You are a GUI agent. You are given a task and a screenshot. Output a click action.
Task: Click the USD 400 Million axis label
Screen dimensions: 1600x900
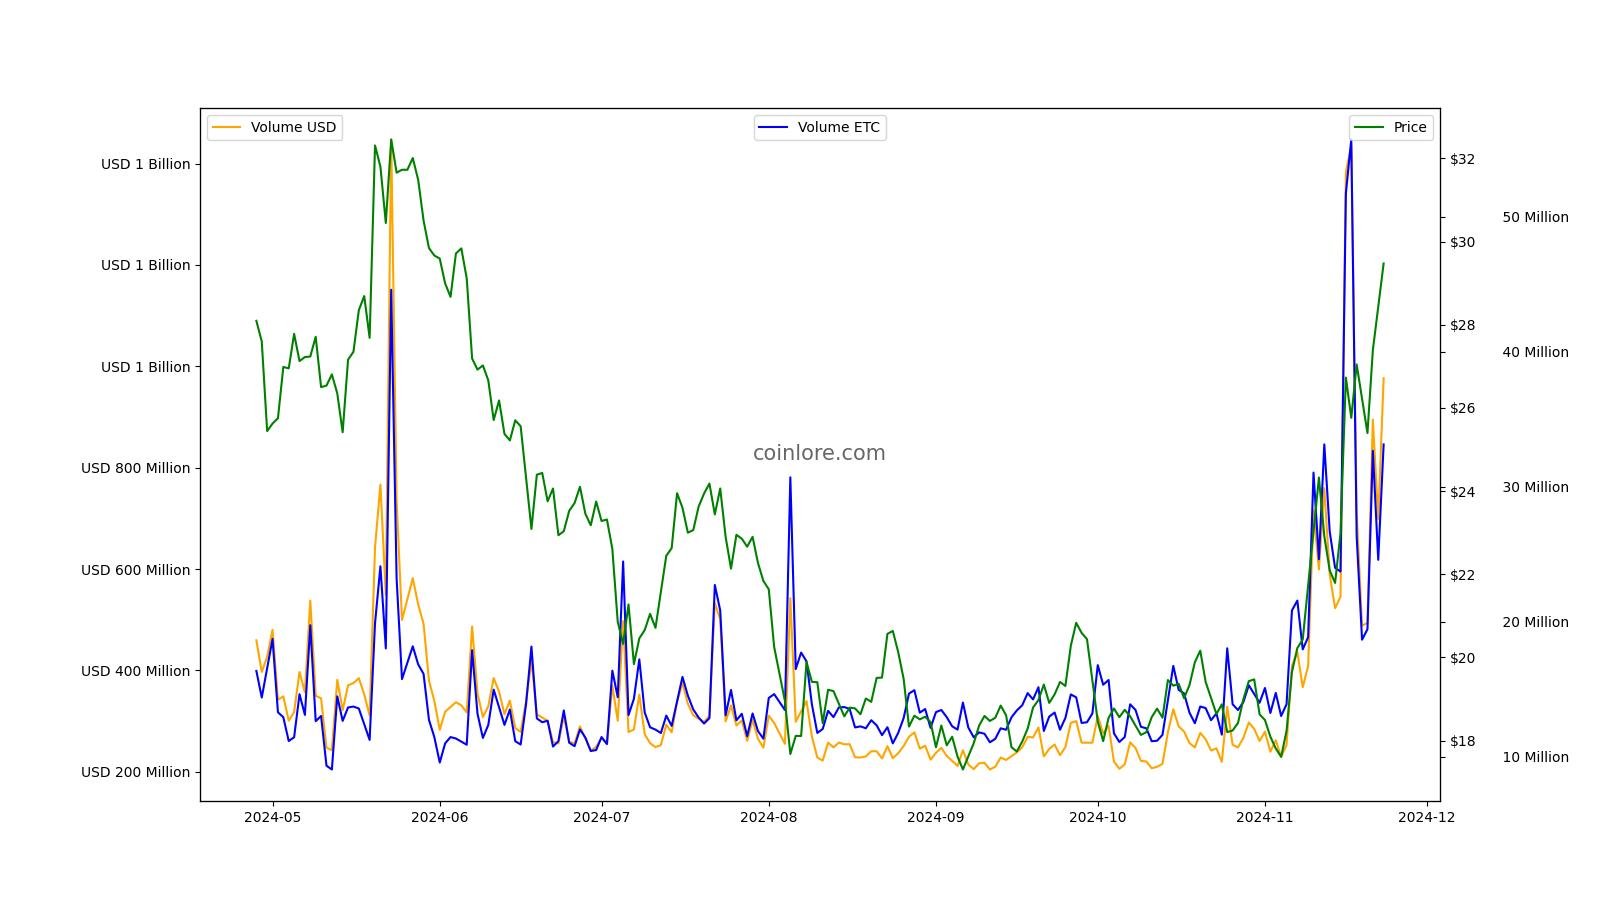pyautogui.click(x=135, y=671)
